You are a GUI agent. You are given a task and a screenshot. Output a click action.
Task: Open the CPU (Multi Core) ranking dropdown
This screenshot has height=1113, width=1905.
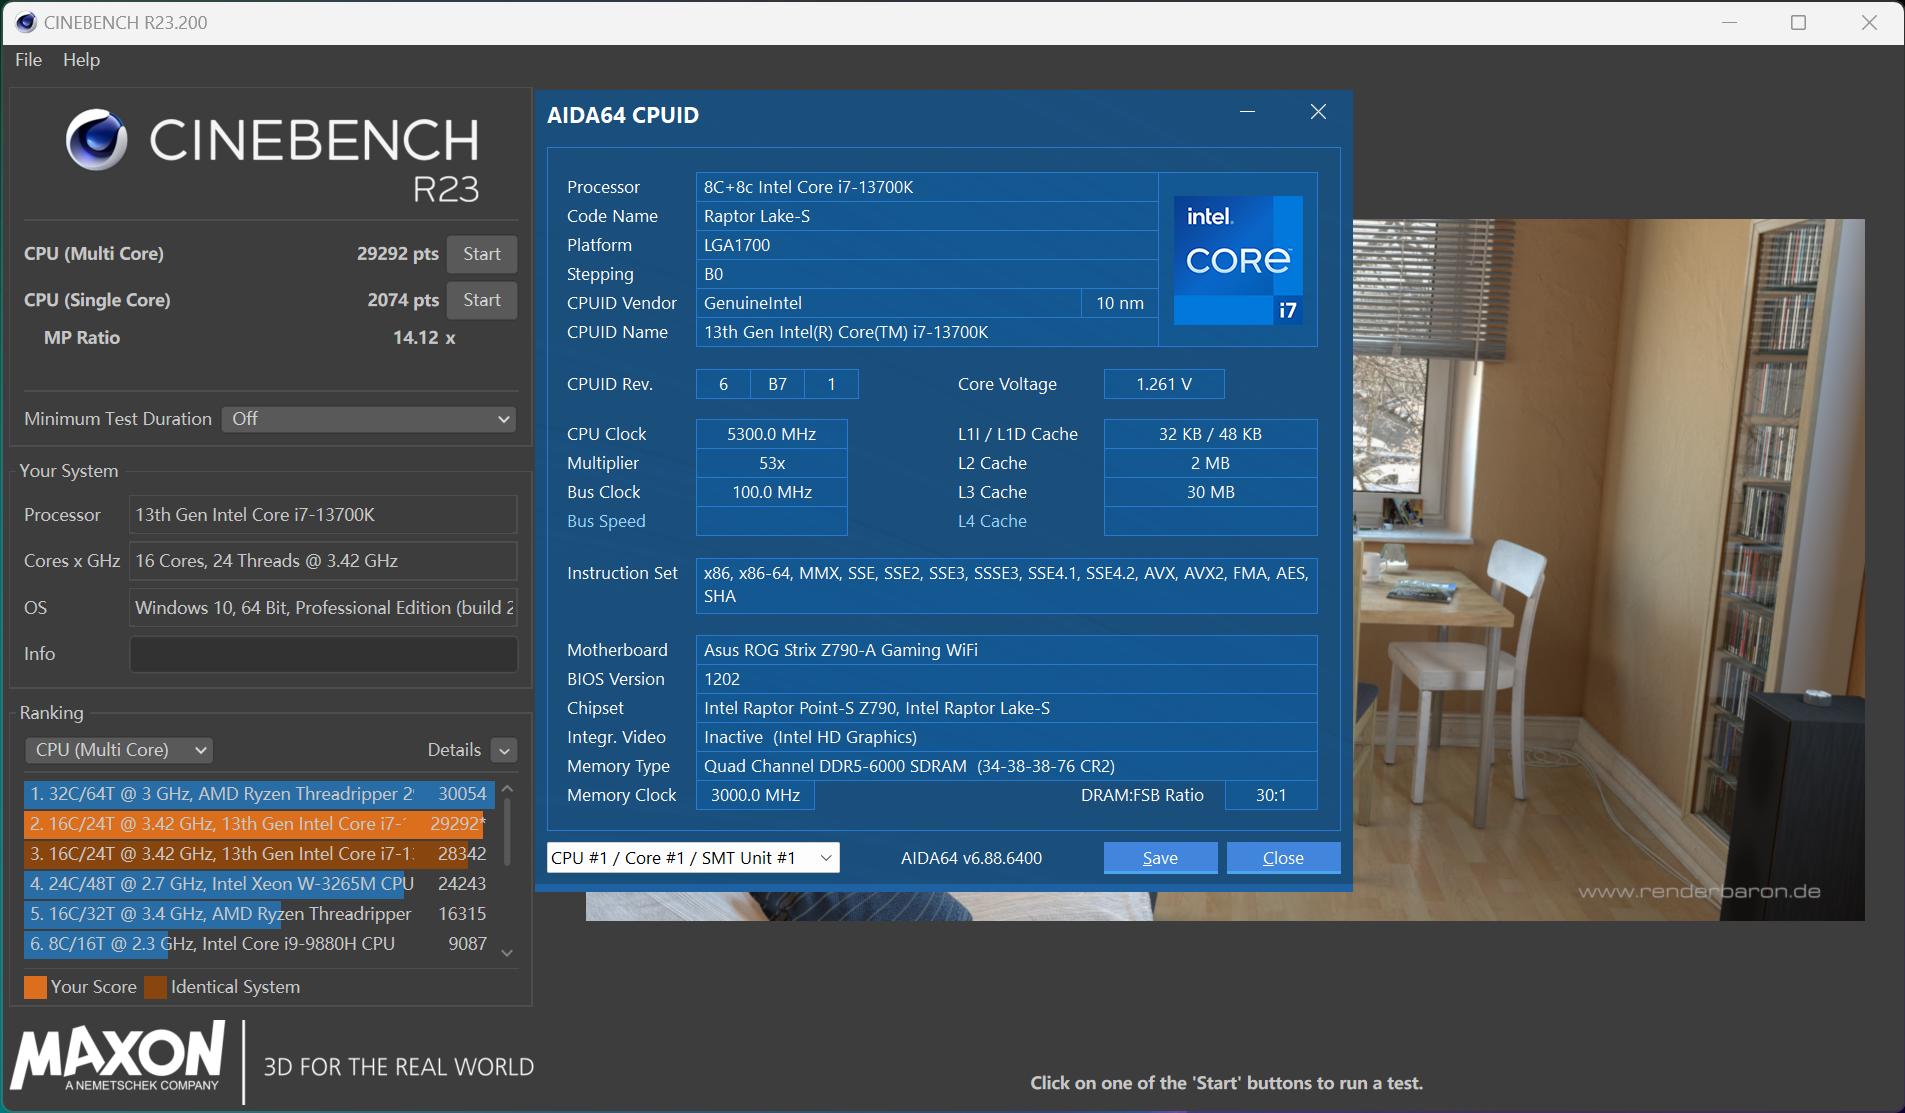coord(119,750)
